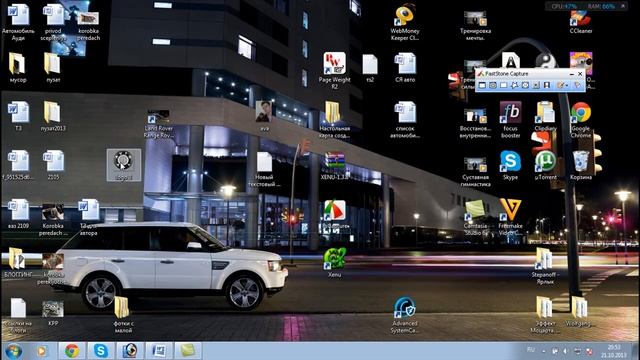Select green Xenu shortcut icon
This screenshot has width=640, height=360.
coord(334,262)
